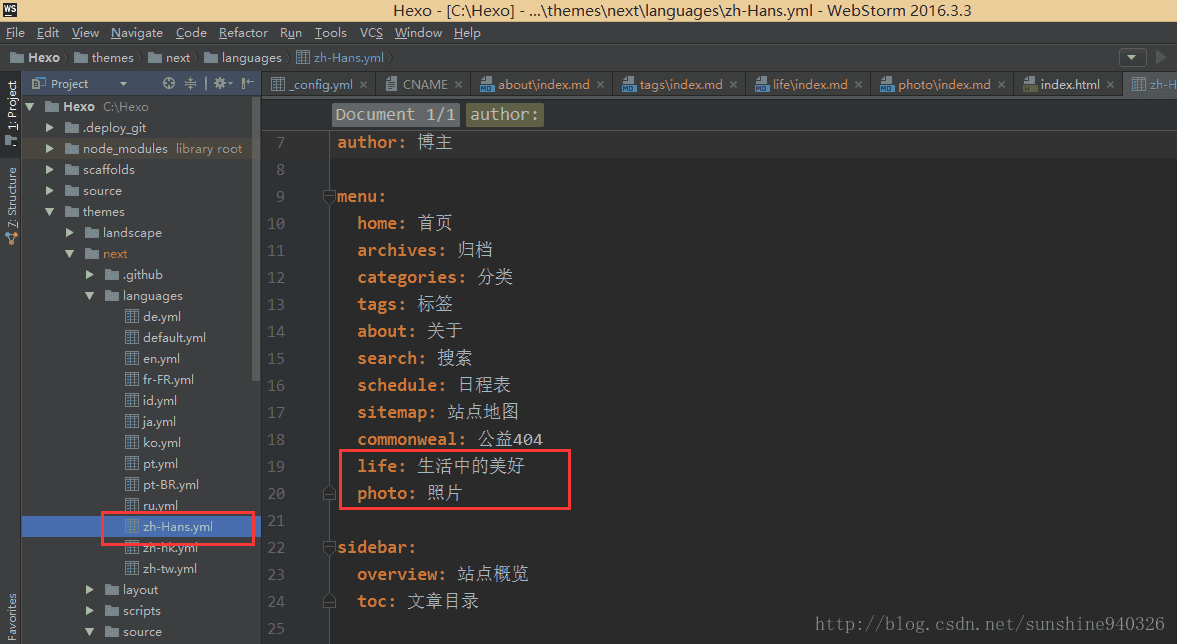The height and width of the screenshot is (644, 1177).
Task: Open the Code menu
Action: click(191, 33)
